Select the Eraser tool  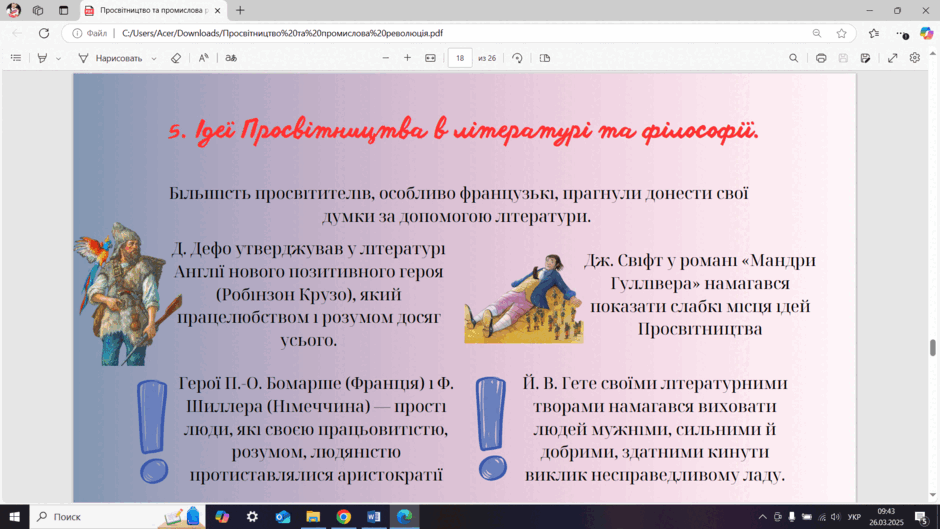pyautogui.click(x=176, y=58)
